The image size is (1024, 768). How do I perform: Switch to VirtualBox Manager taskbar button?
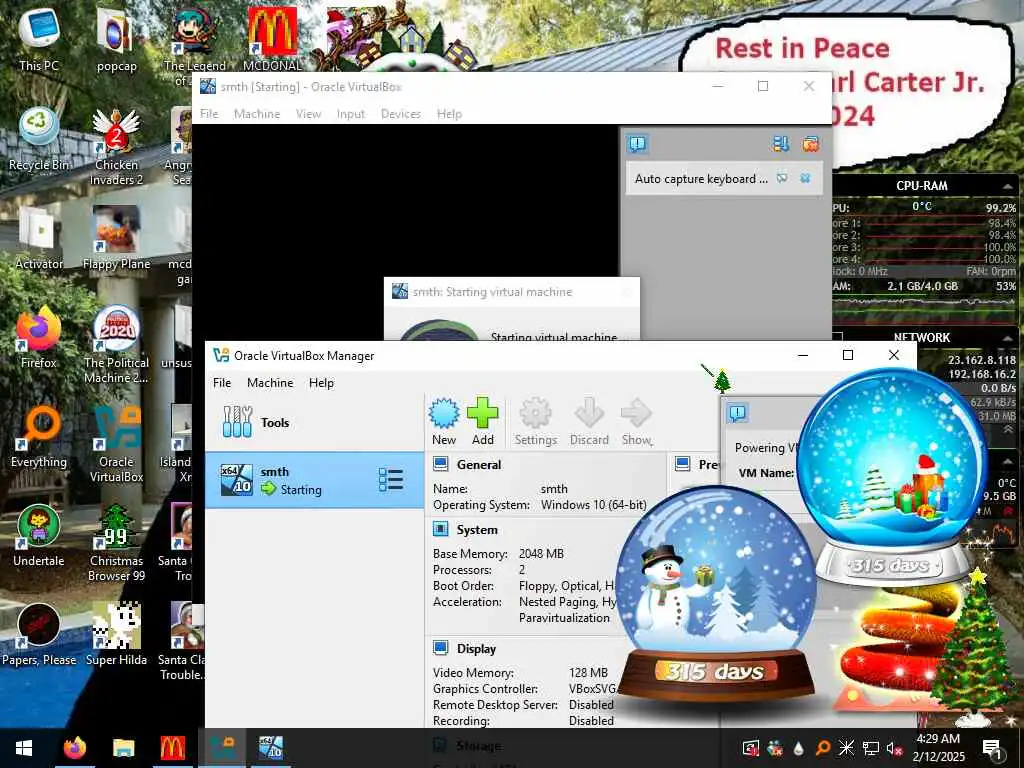point(222,748)
